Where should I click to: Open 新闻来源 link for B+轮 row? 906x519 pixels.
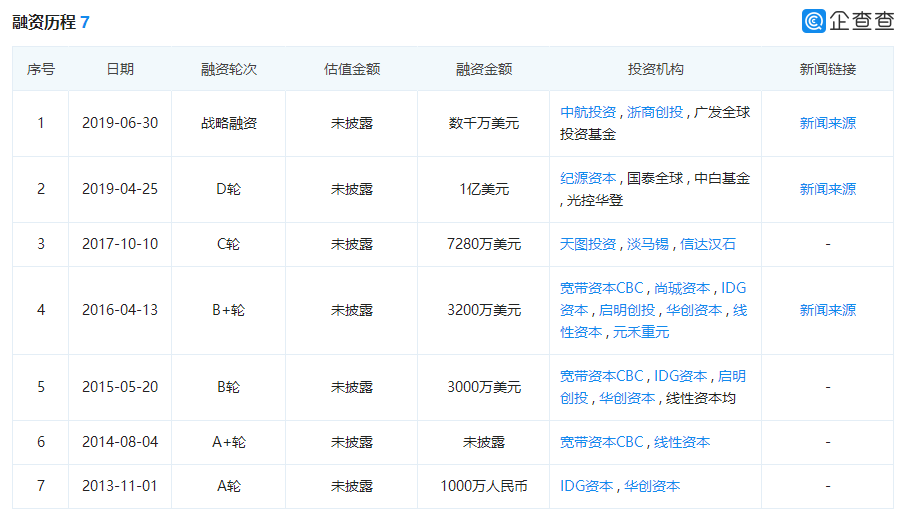pyautogui.click(x=827, y=310)
